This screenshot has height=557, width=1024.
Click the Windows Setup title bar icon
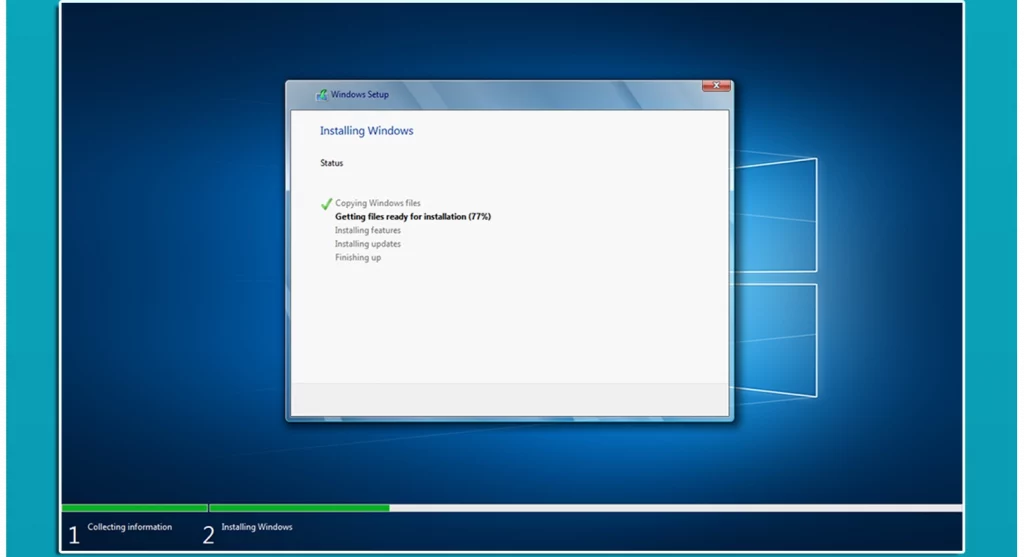point(322,95)
